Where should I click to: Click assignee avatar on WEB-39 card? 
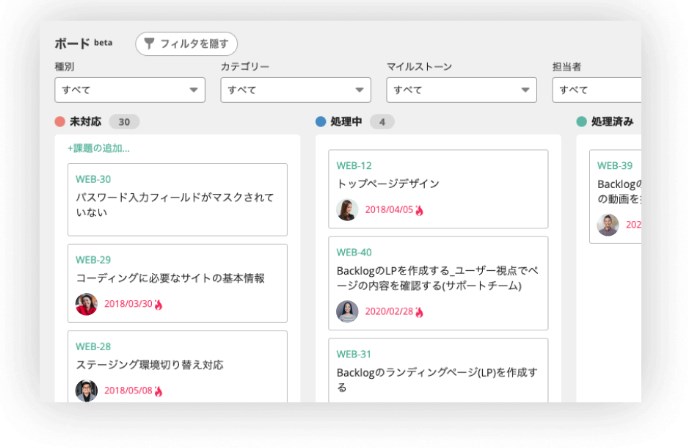pyautogui.click(x=608, y=225)
